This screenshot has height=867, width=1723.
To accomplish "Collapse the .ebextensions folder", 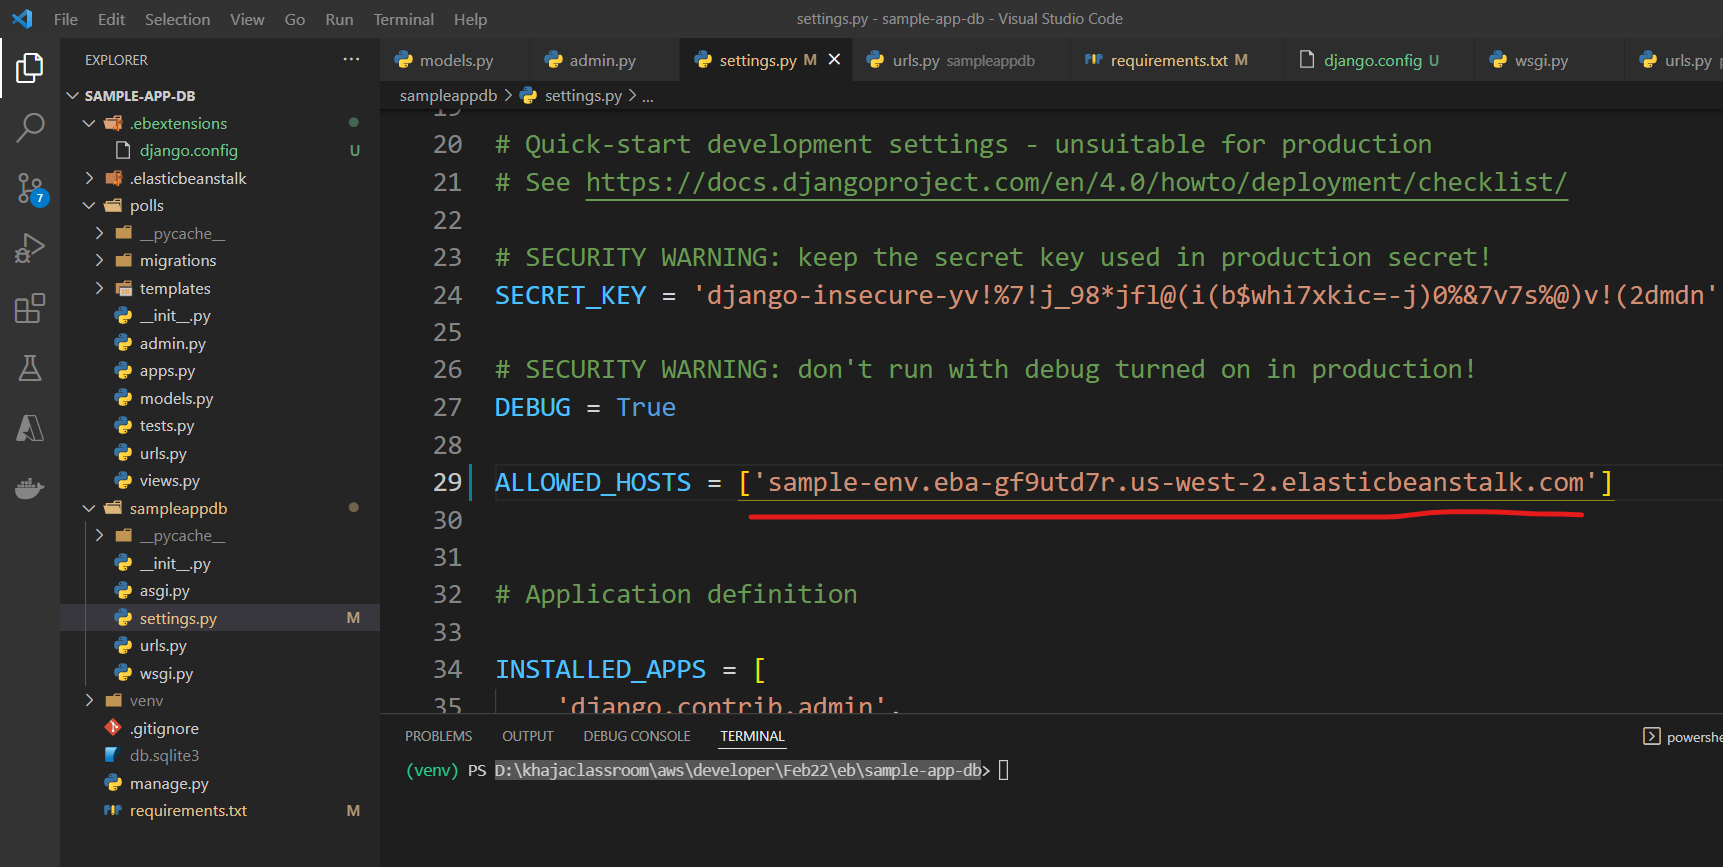I will point(89,123).
